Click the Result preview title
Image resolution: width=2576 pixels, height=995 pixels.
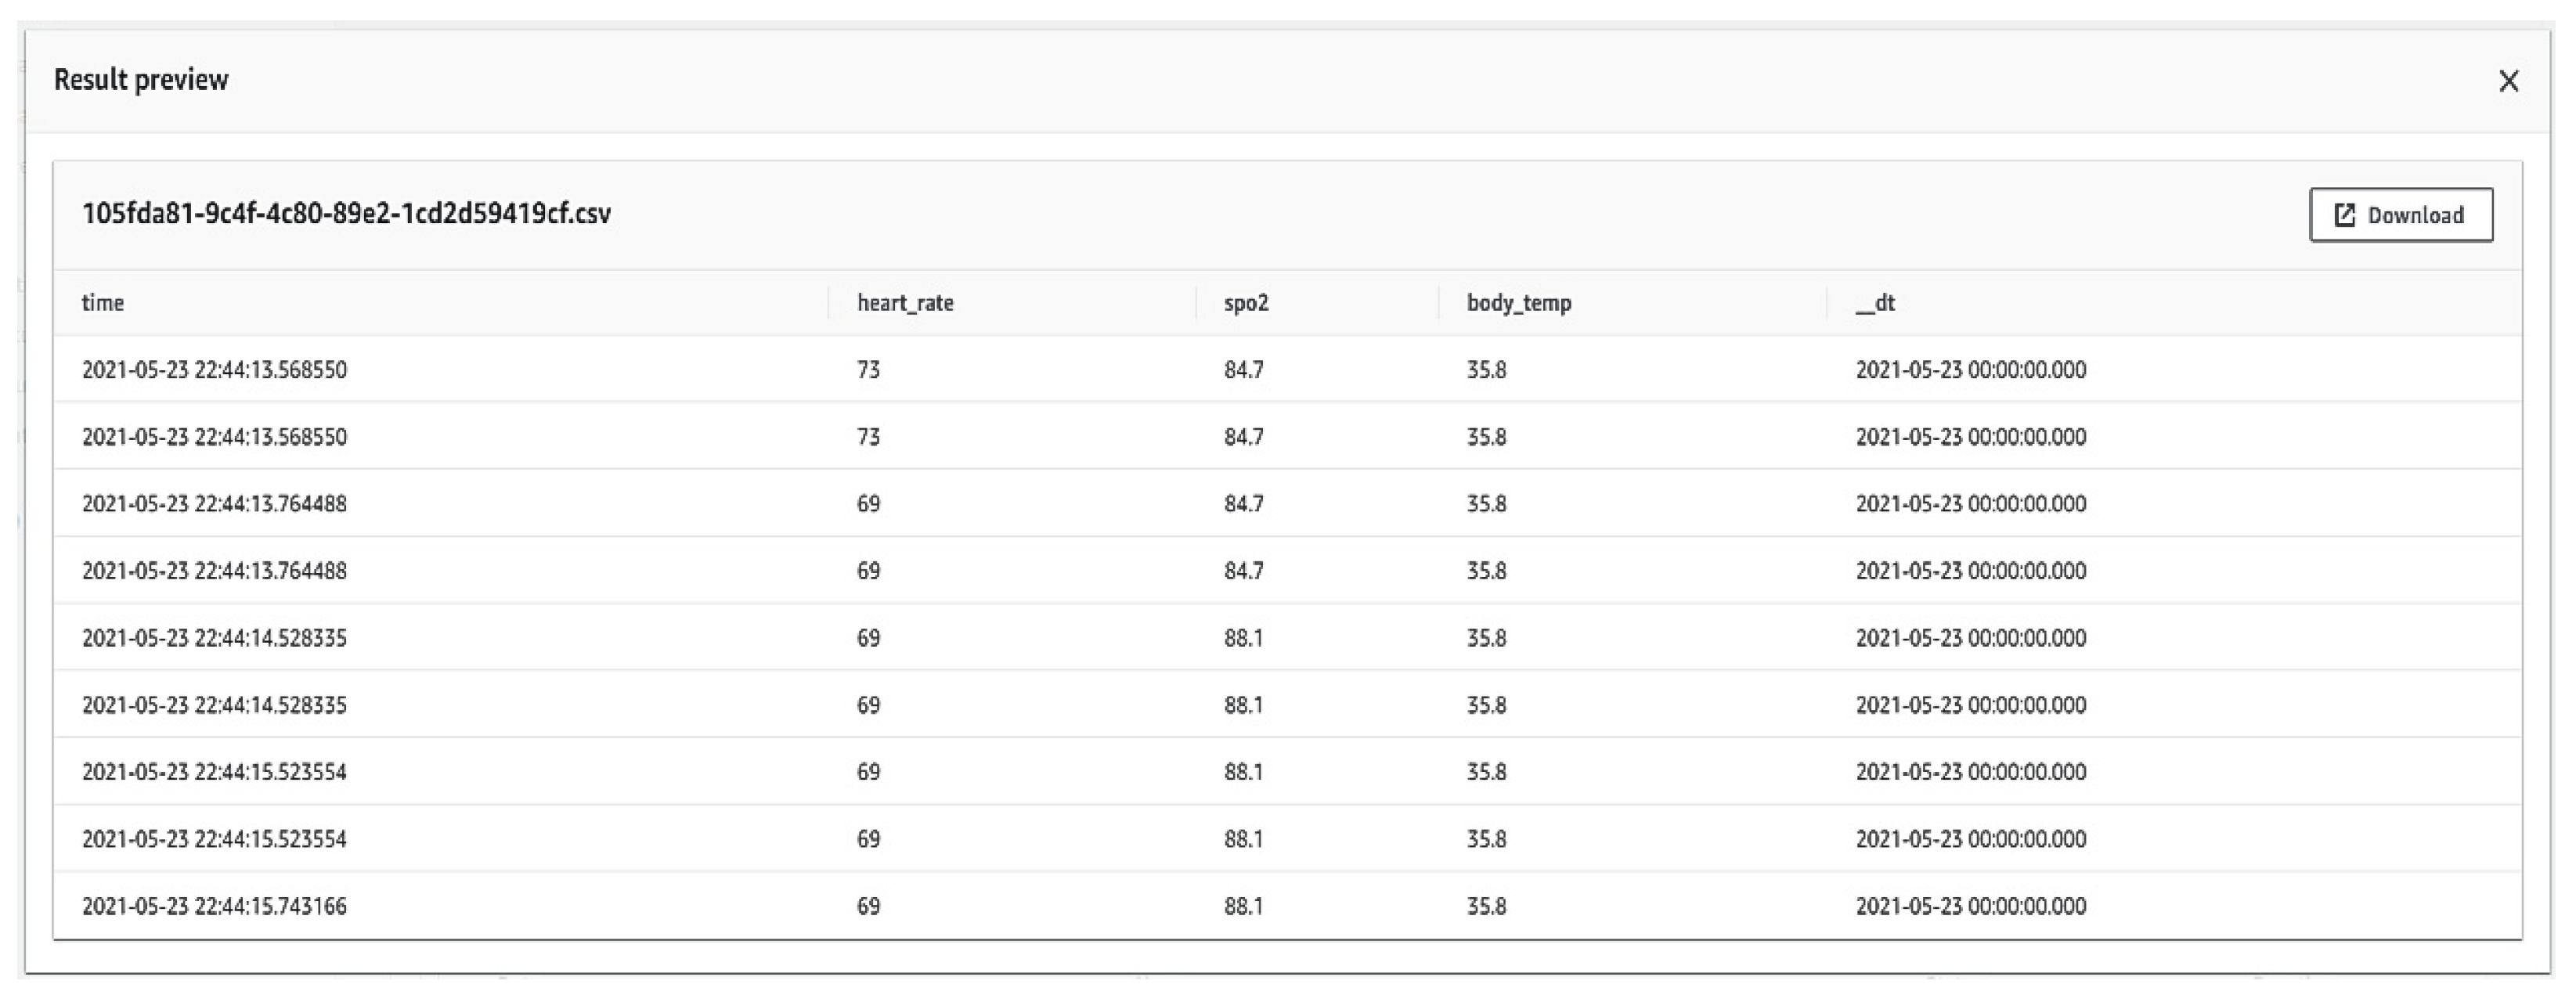point(141,80)
